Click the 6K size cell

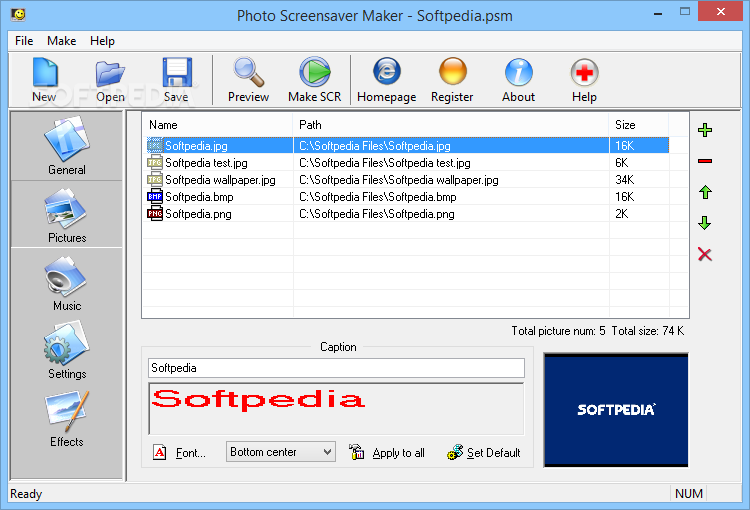coord(622,163)
